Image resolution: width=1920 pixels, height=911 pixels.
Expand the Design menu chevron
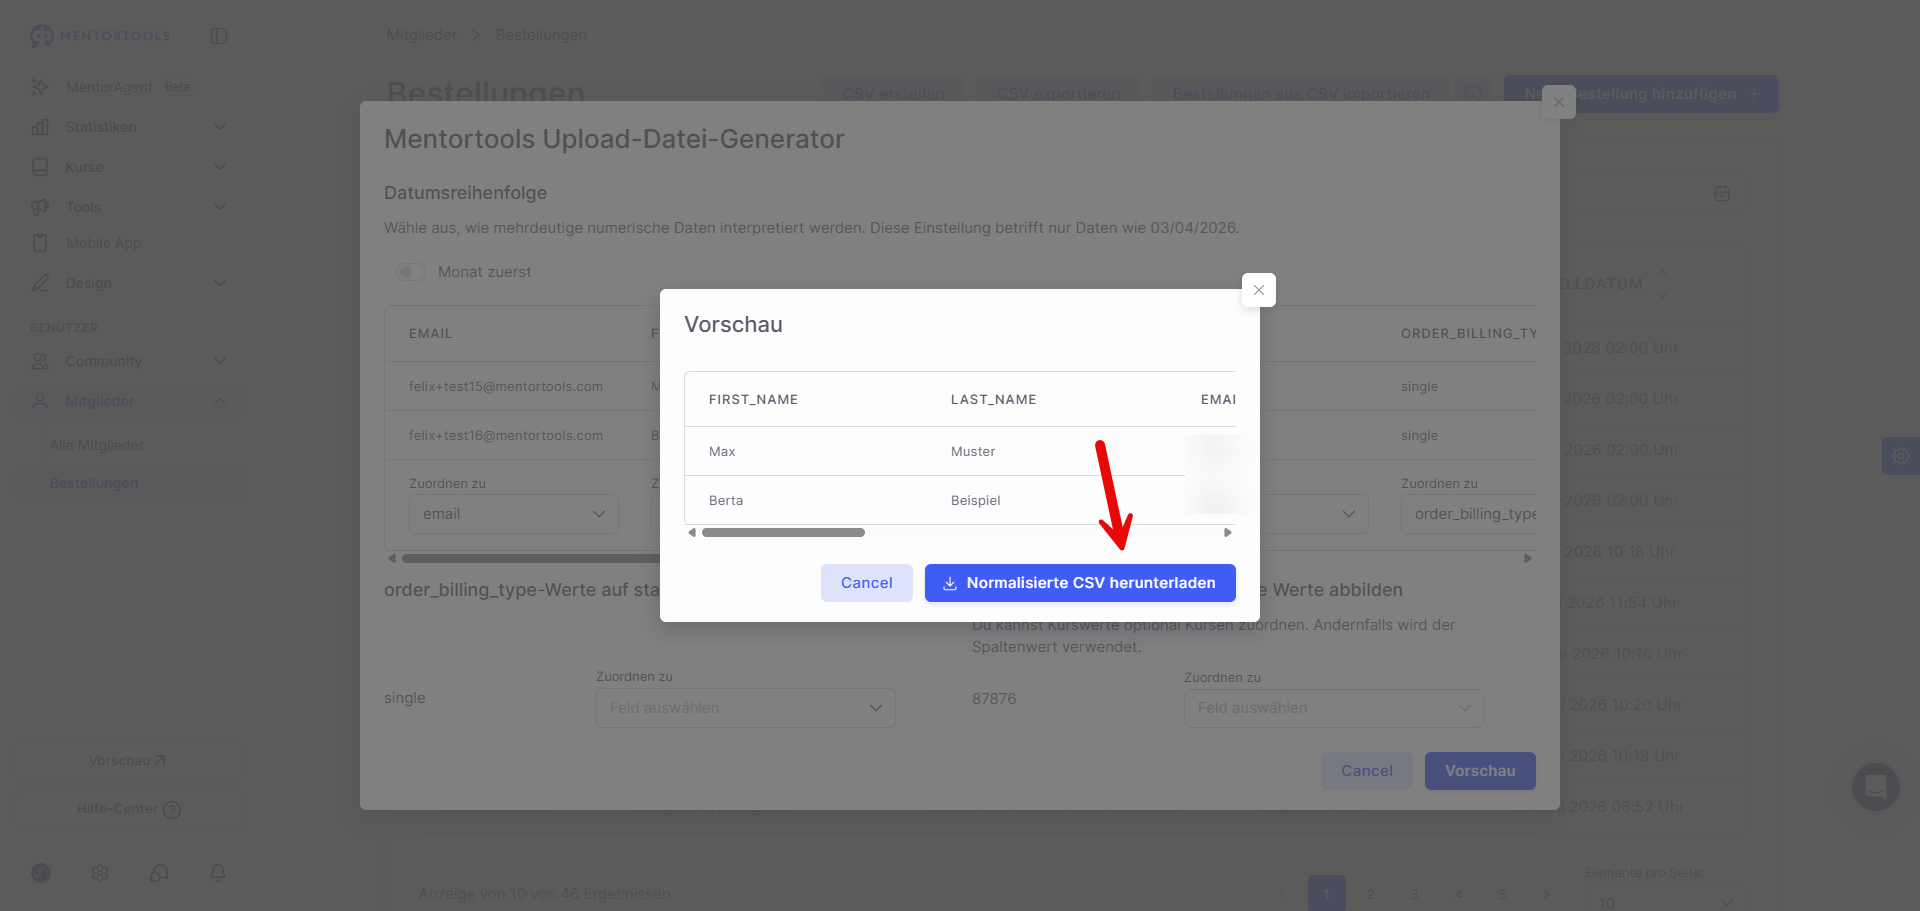point(220,283)
